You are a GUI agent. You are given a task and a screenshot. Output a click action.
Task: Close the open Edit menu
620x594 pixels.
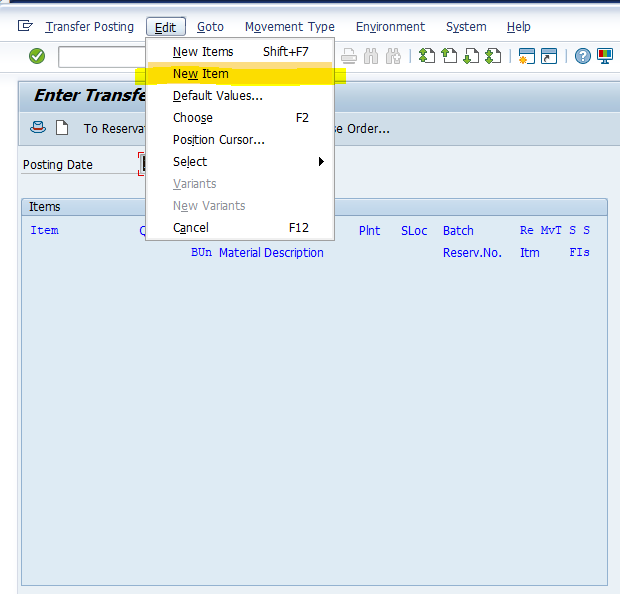click(166, 27)
